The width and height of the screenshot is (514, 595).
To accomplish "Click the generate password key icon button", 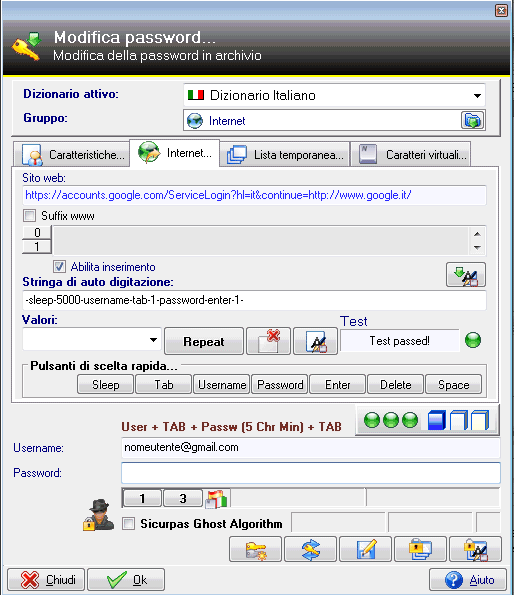I will (255, 549).
